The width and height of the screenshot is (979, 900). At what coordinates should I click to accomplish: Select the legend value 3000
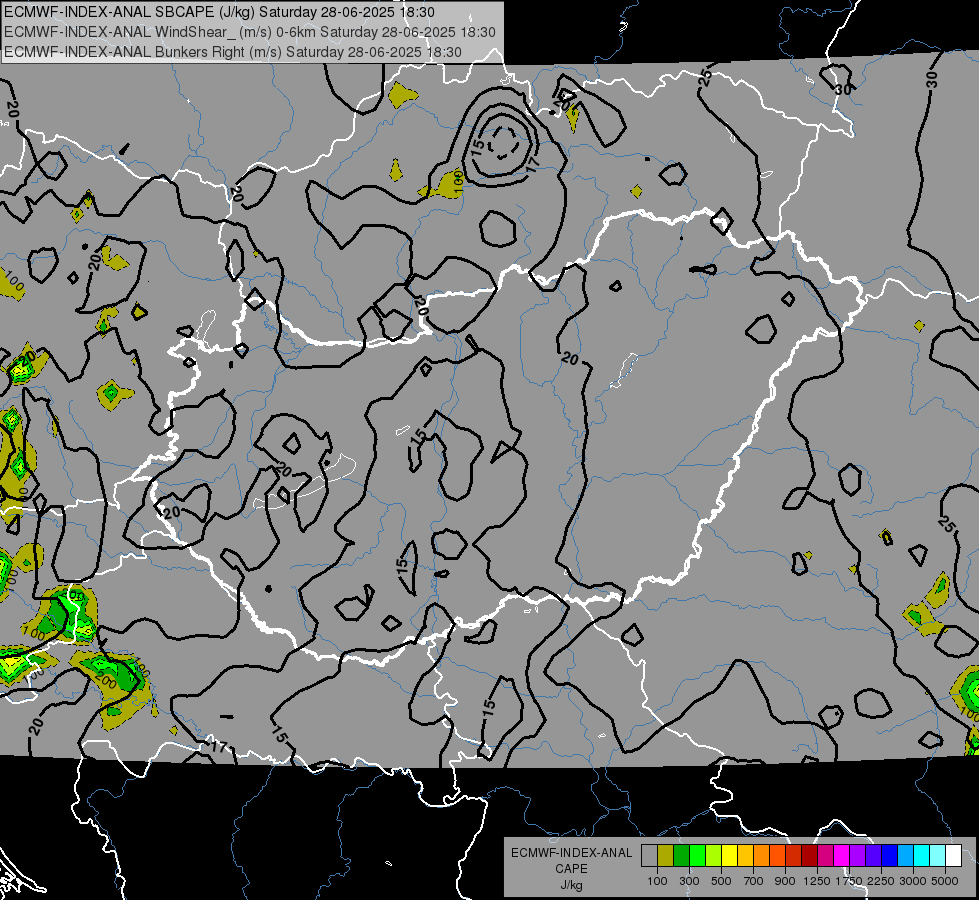tap(913, 881)
